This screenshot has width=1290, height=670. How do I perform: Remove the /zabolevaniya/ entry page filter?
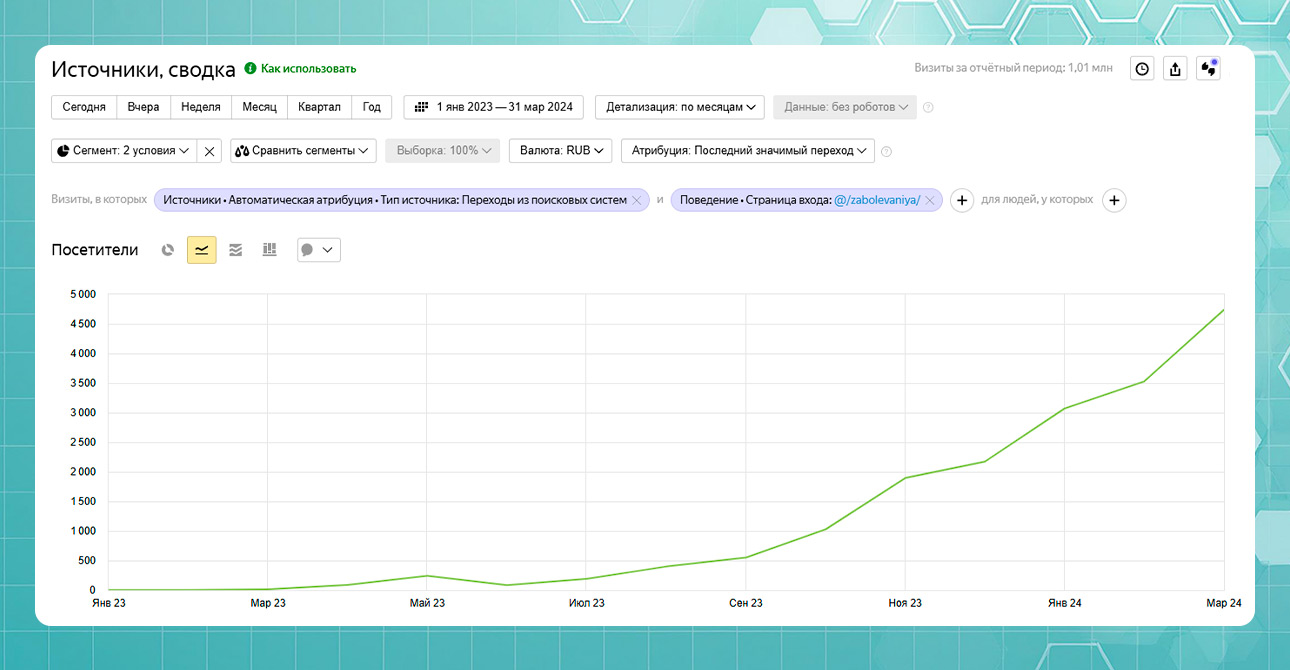929,200
